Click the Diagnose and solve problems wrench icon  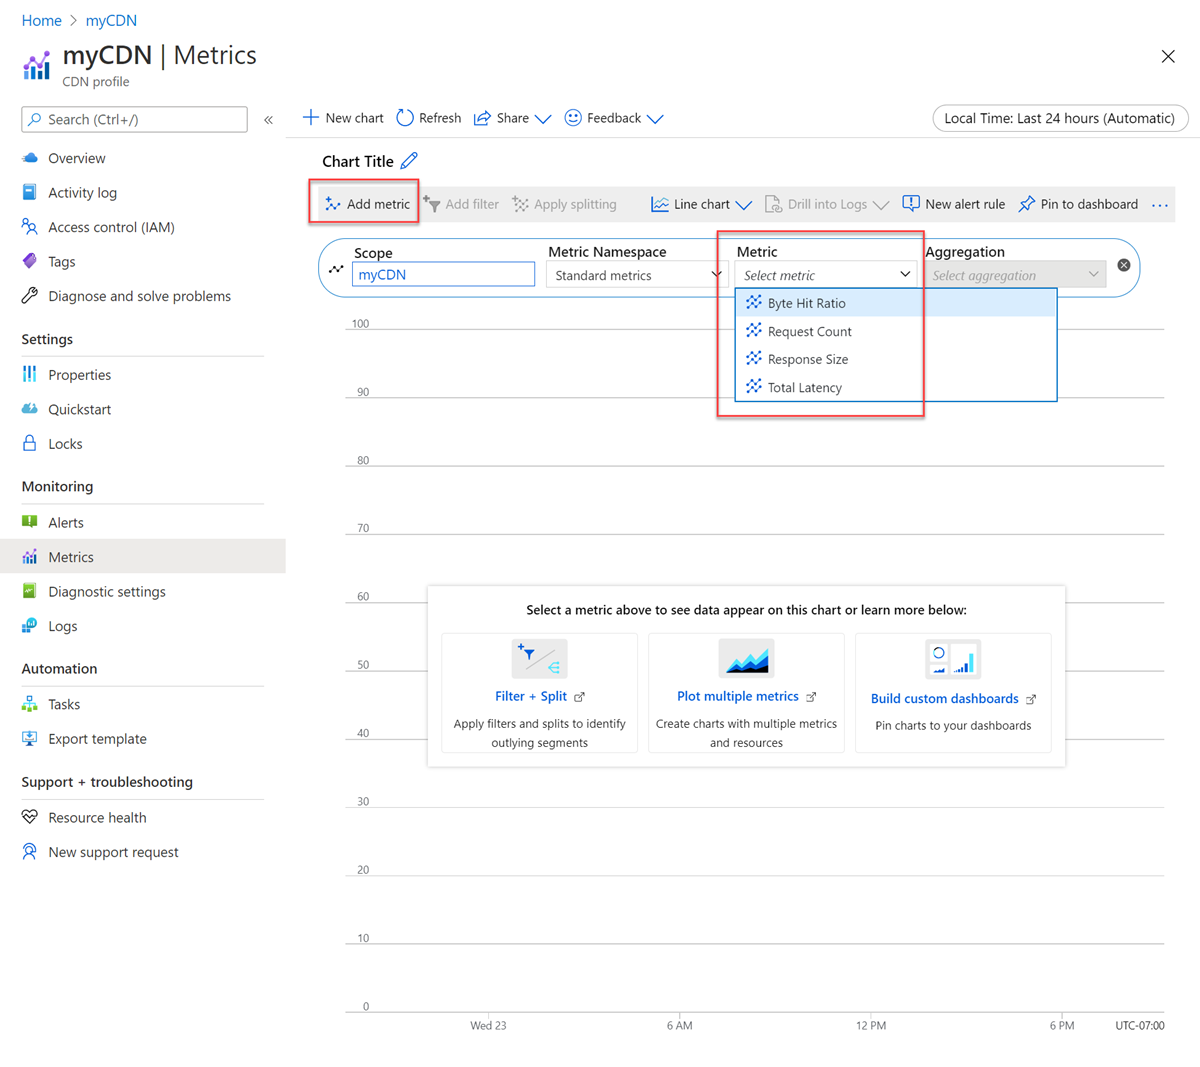30,296
